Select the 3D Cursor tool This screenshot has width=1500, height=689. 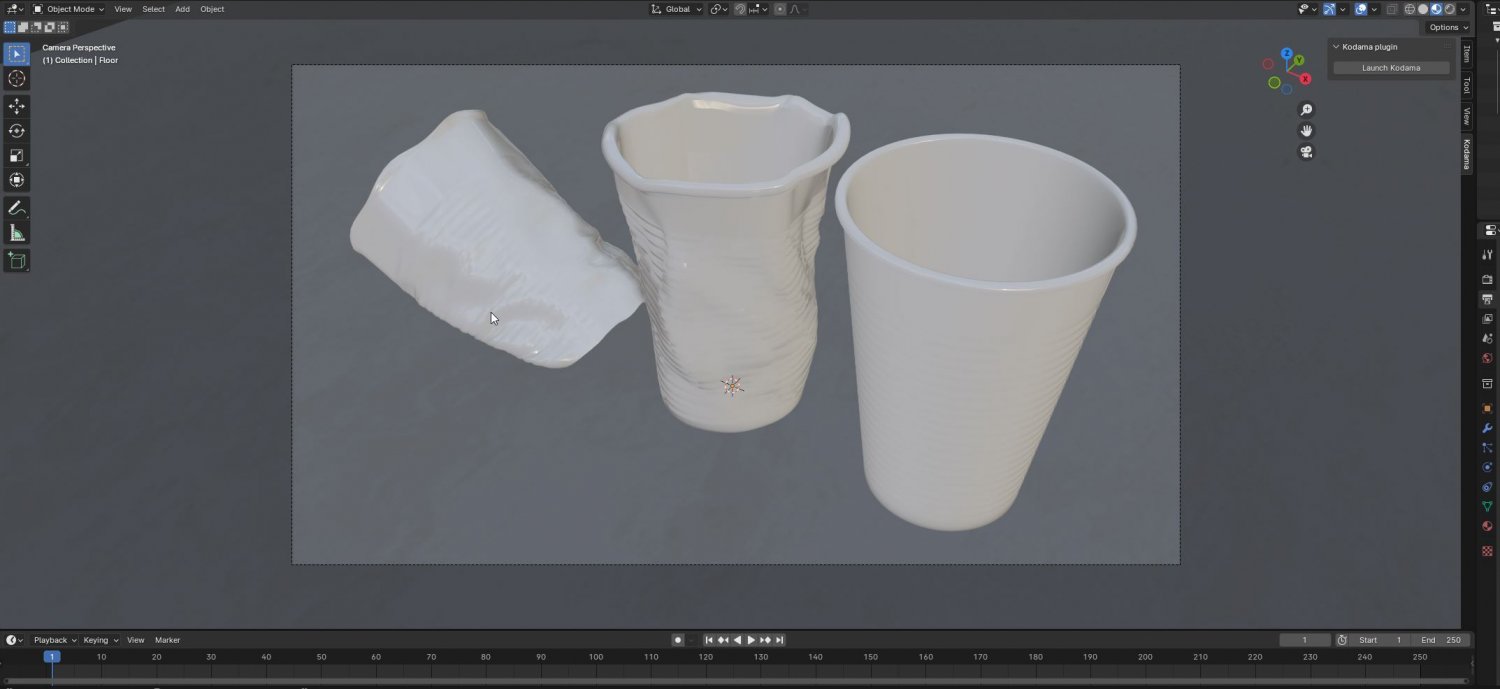17,79
